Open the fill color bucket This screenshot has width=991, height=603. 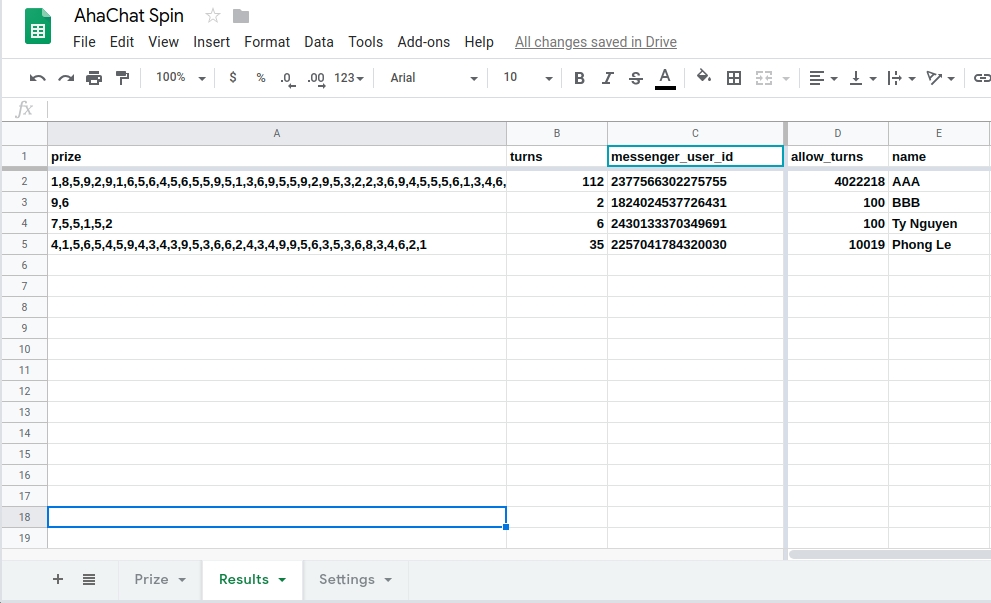[704, 78]
